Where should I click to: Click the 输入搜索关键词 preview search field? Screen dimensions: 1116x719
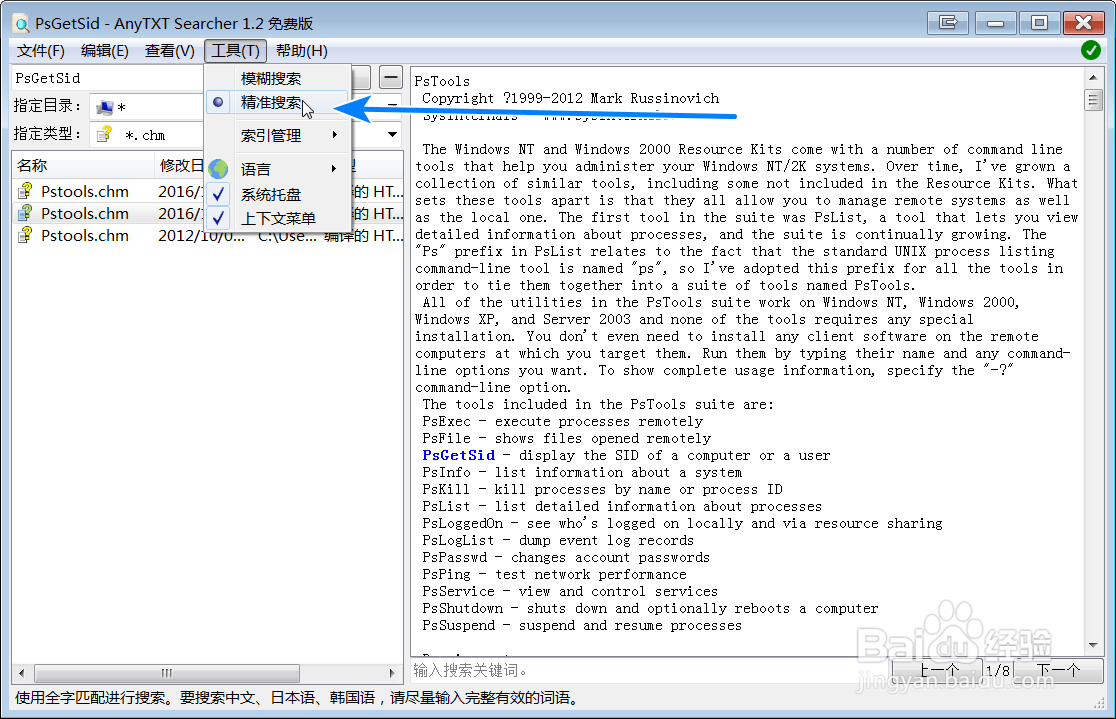point(651,671)
